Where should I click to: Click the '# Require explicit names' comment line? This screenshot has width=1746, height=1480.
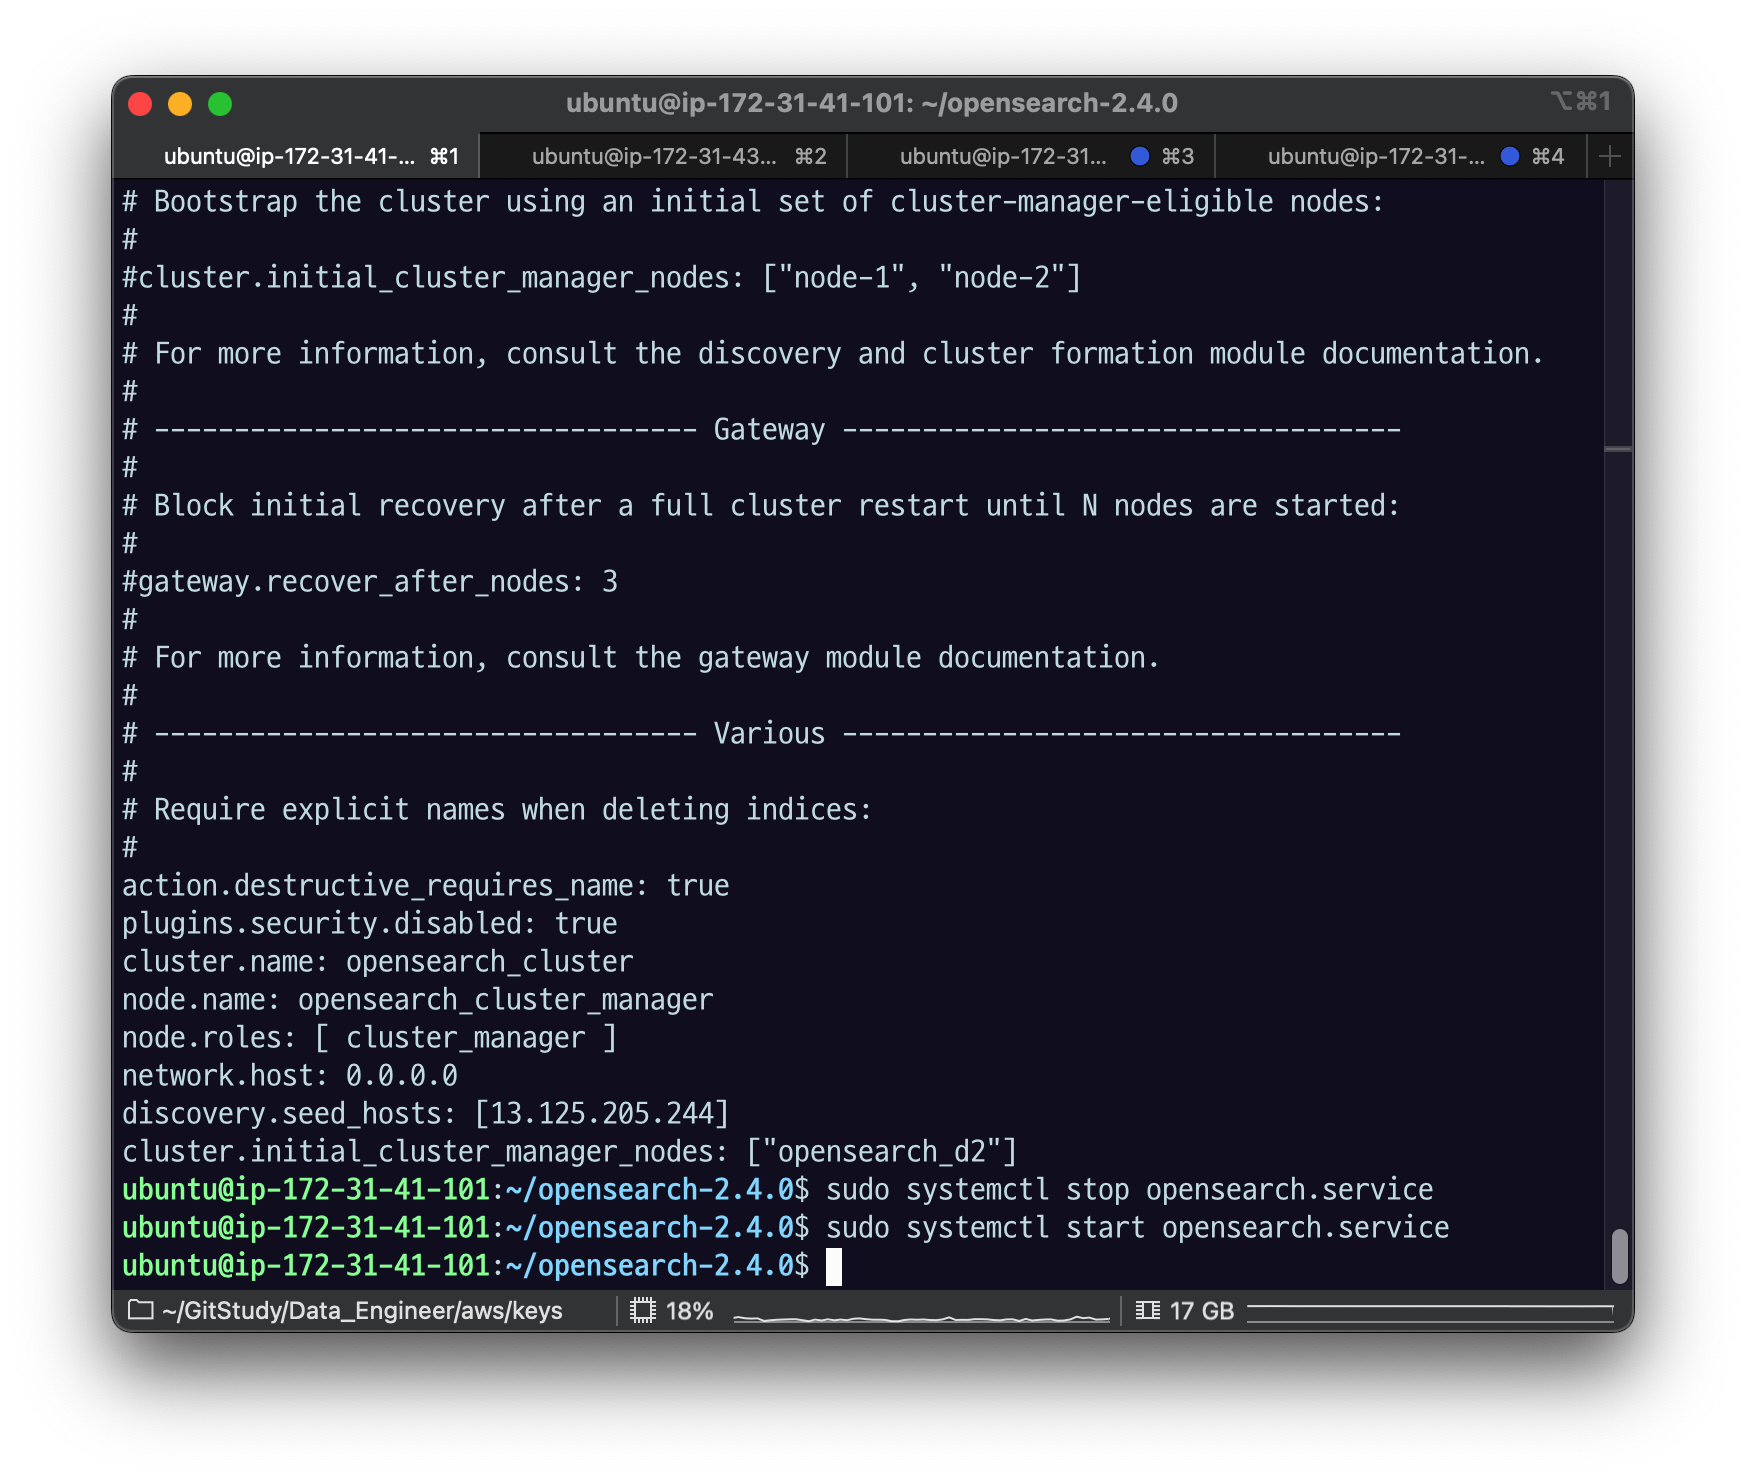click(x=498, y=810)
